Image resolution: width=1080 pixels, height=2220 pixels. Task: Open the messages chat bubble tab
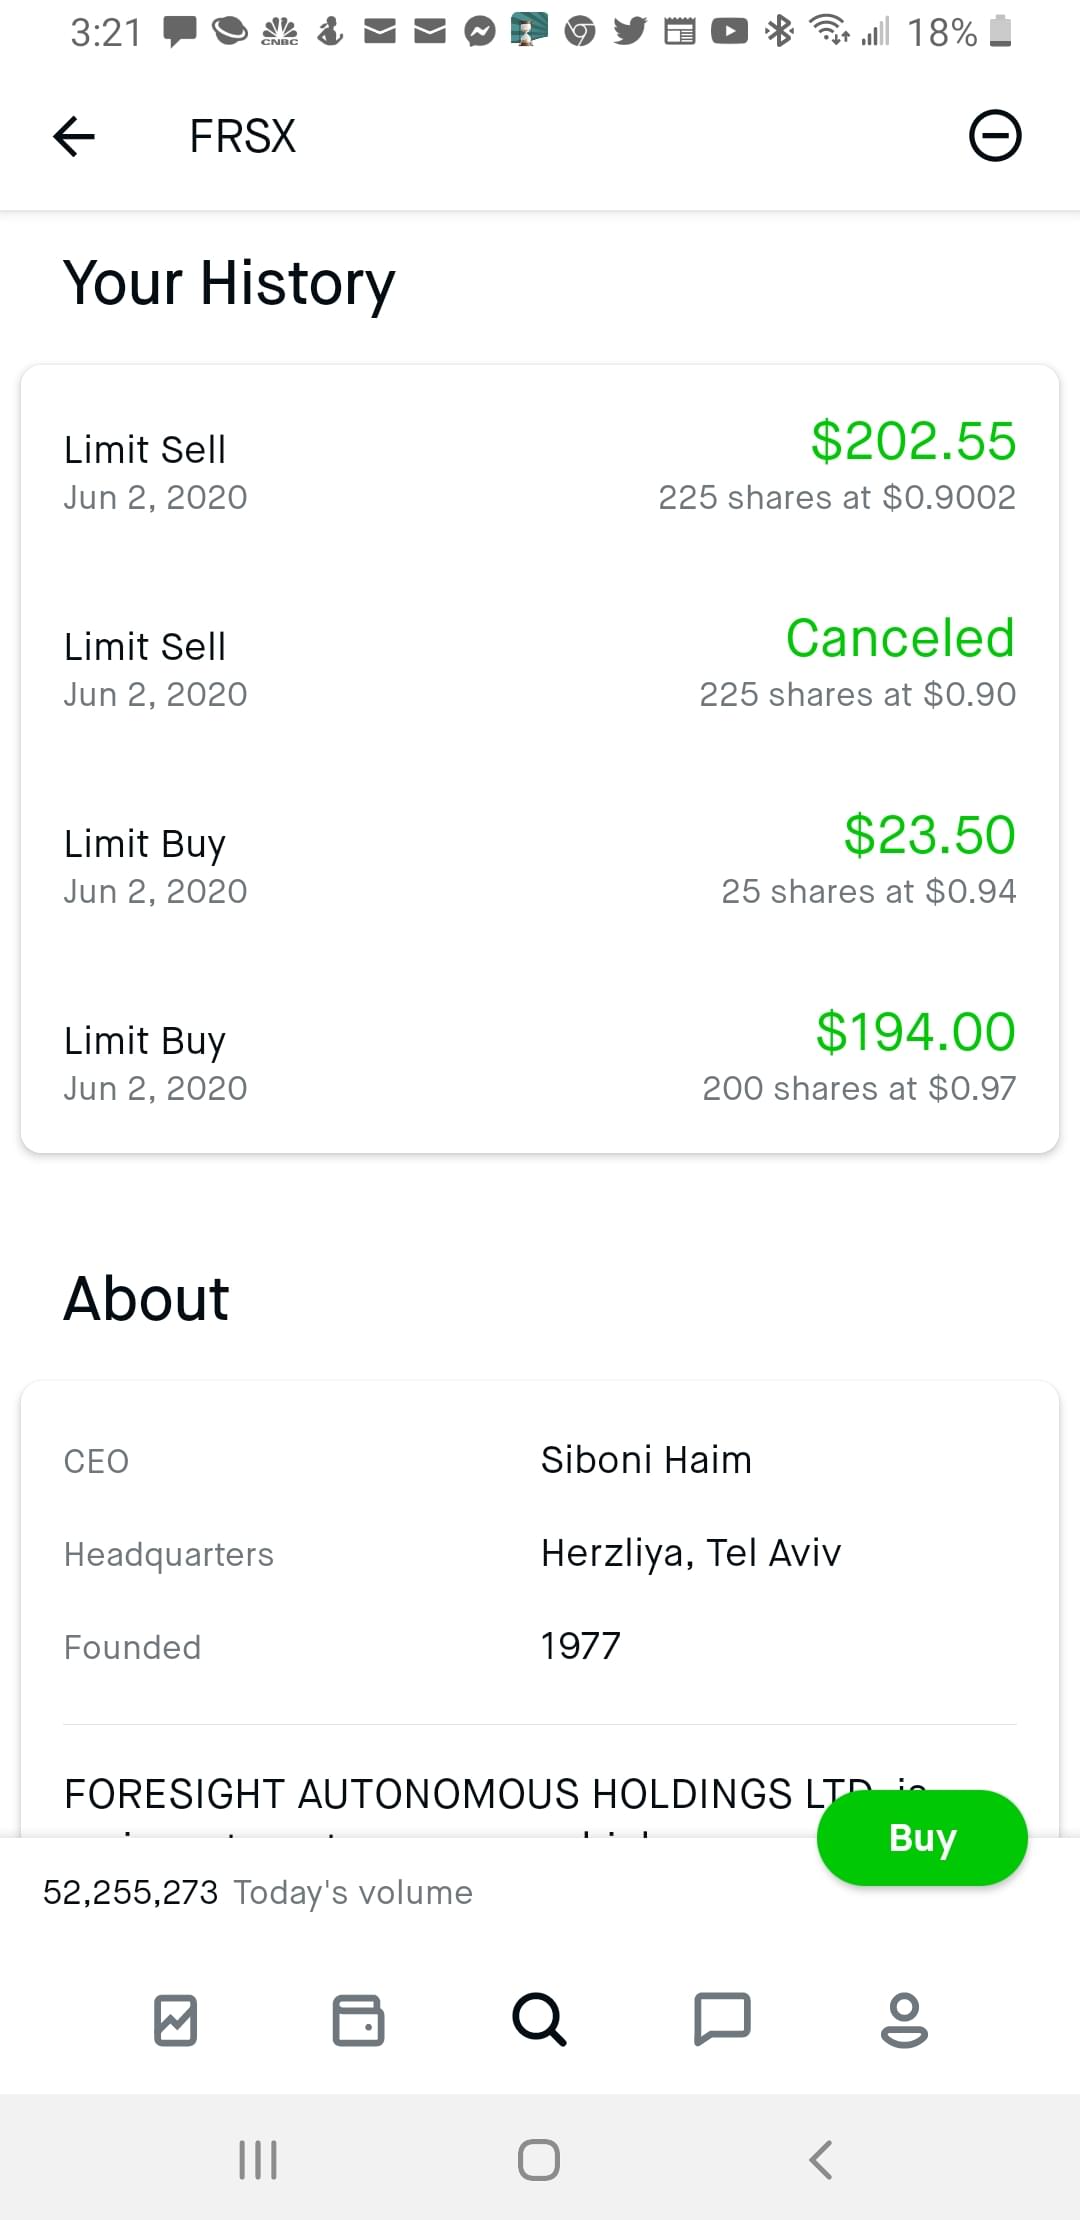[722, 2020]
